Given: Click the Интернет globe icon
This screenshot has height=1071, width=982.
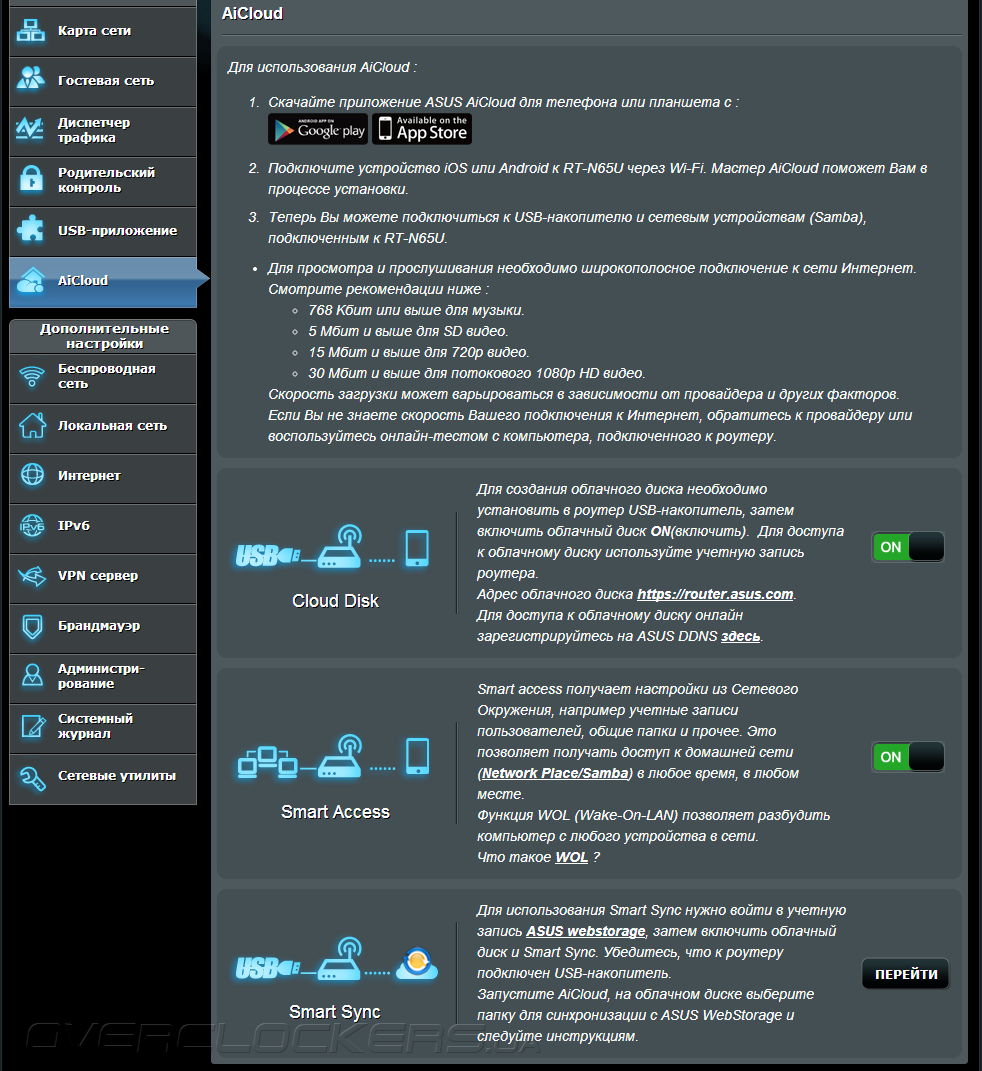Looking at the screenshot, I should point(32,475).
